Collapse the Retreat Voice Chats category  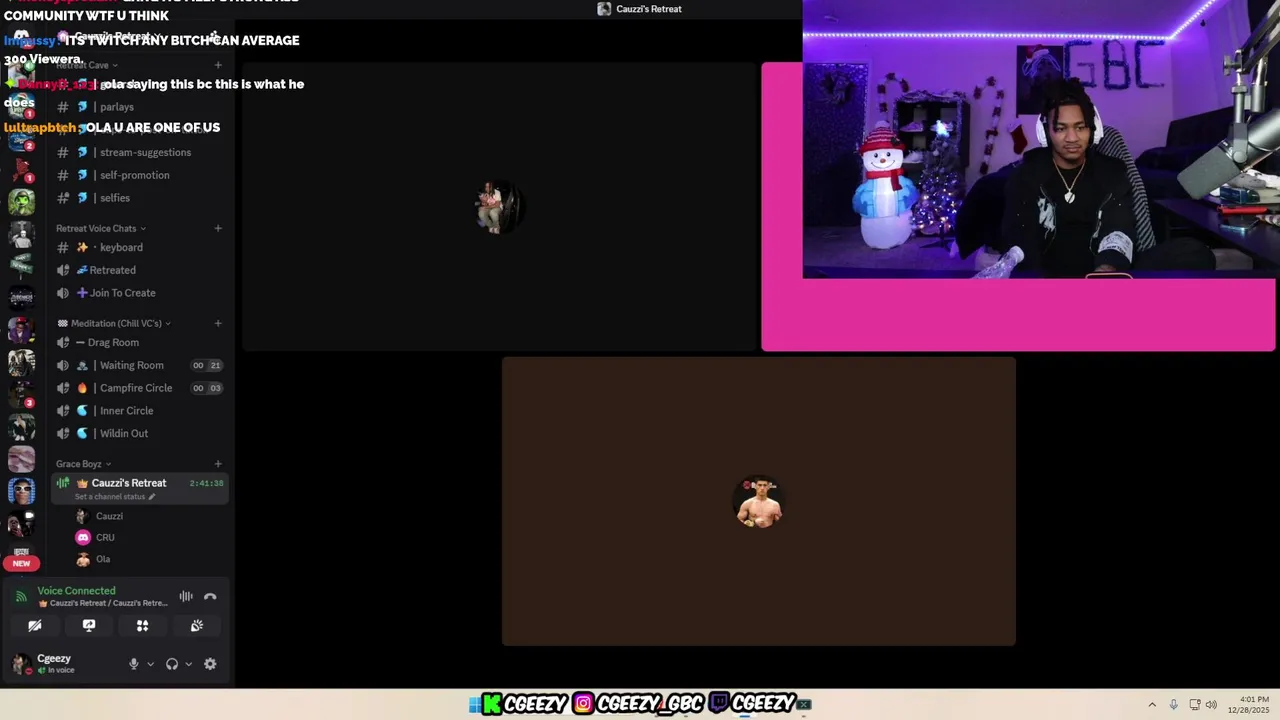click(101, 228)
